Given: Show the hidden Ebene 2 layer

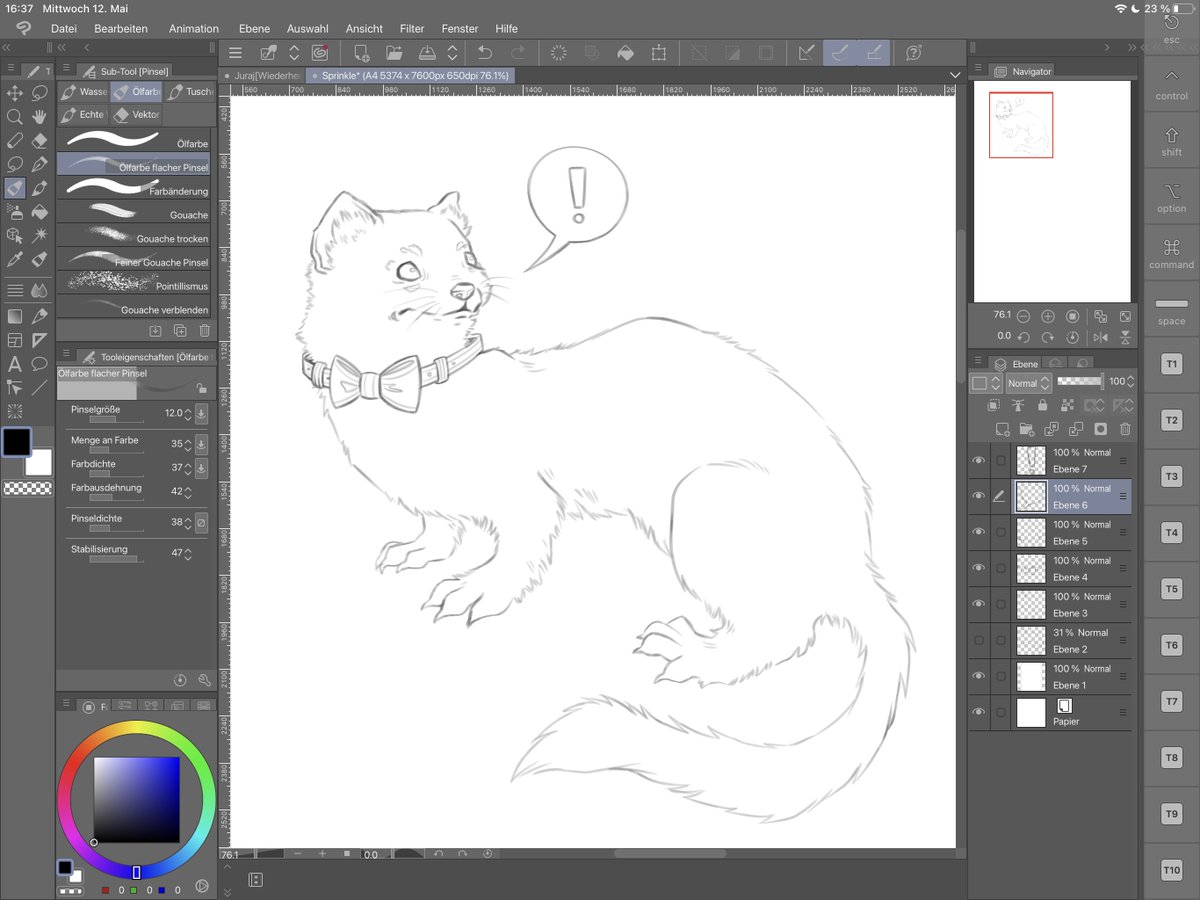Looking at the screenshot, I should click(x=978, y=641).
